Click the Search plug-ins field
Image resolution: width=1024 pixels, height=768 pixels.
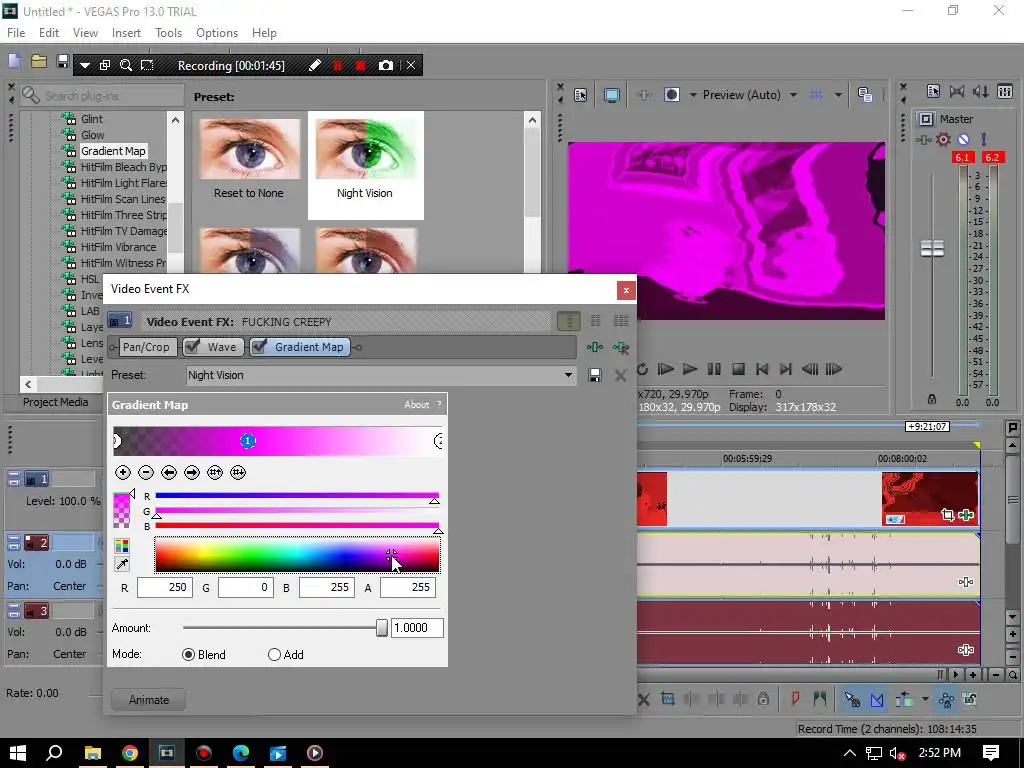(103, 95)
